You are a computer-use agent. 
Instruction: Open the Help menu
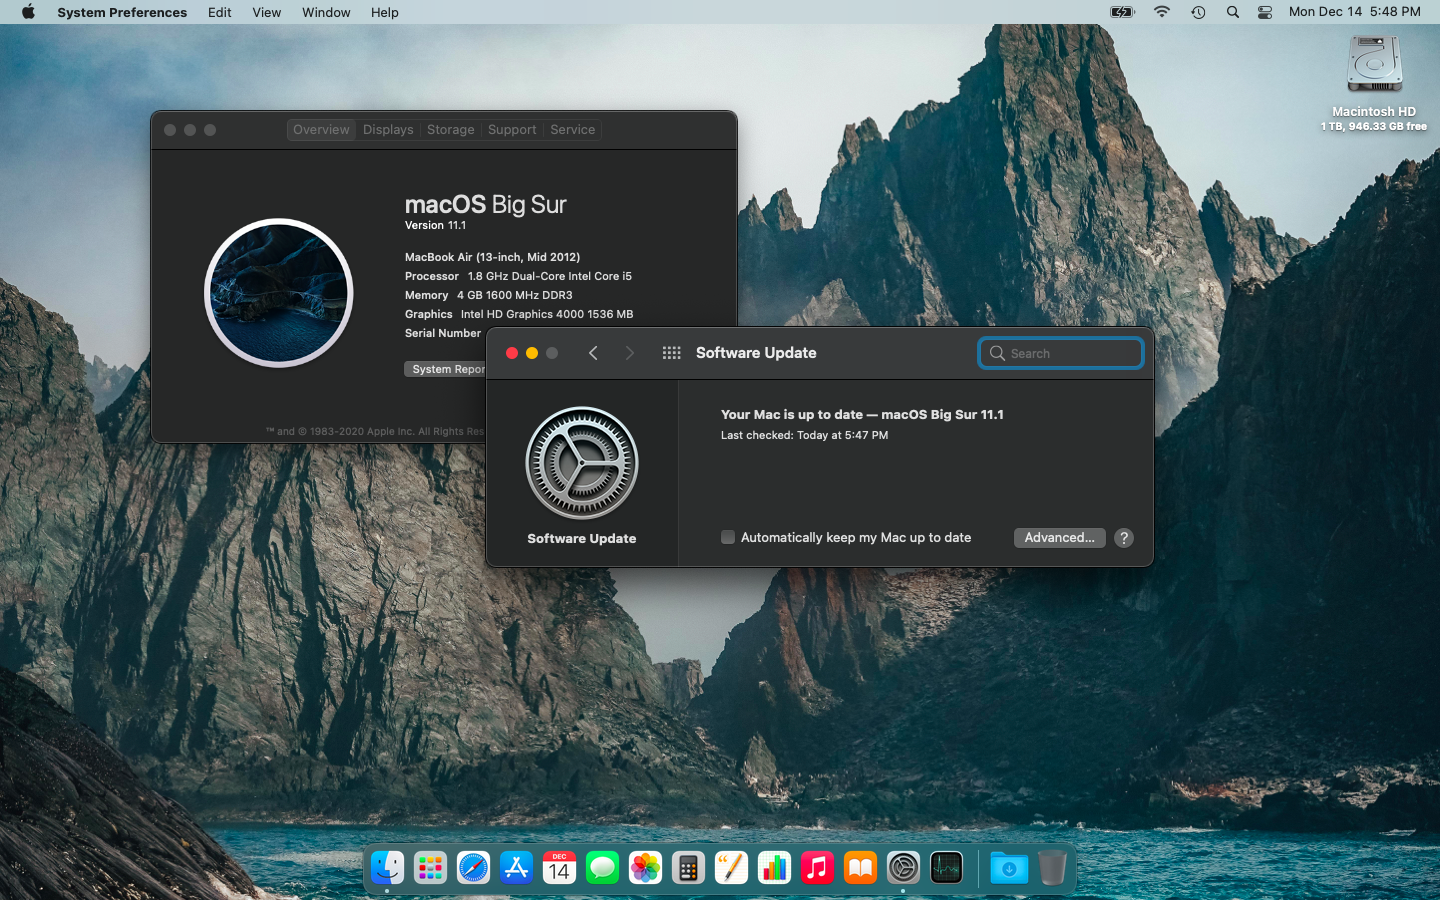point(385,12)
